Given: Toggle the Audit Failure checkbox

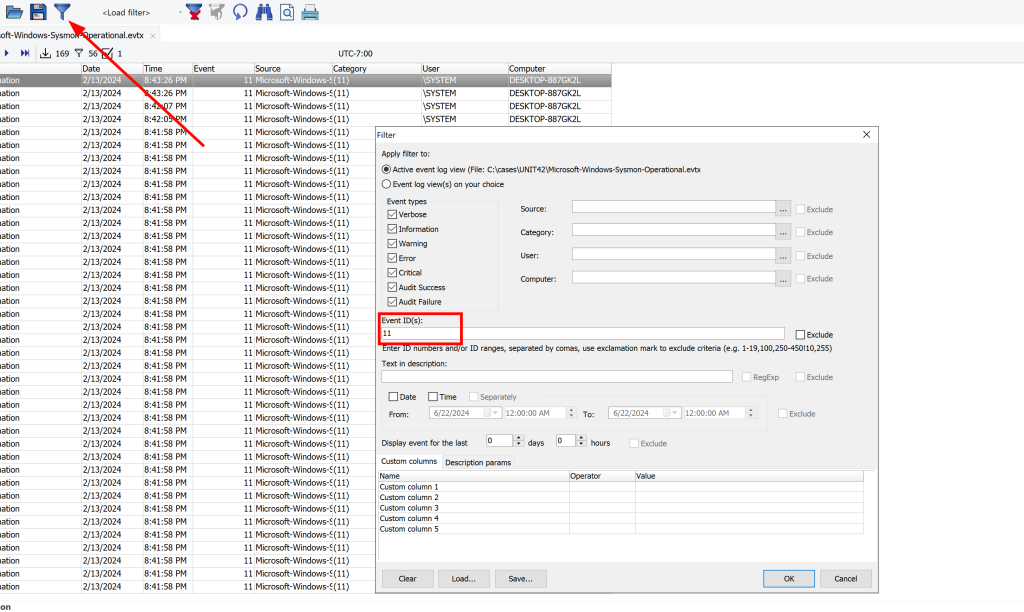Looking at the screenshot, I should click(x=392, y=302).
